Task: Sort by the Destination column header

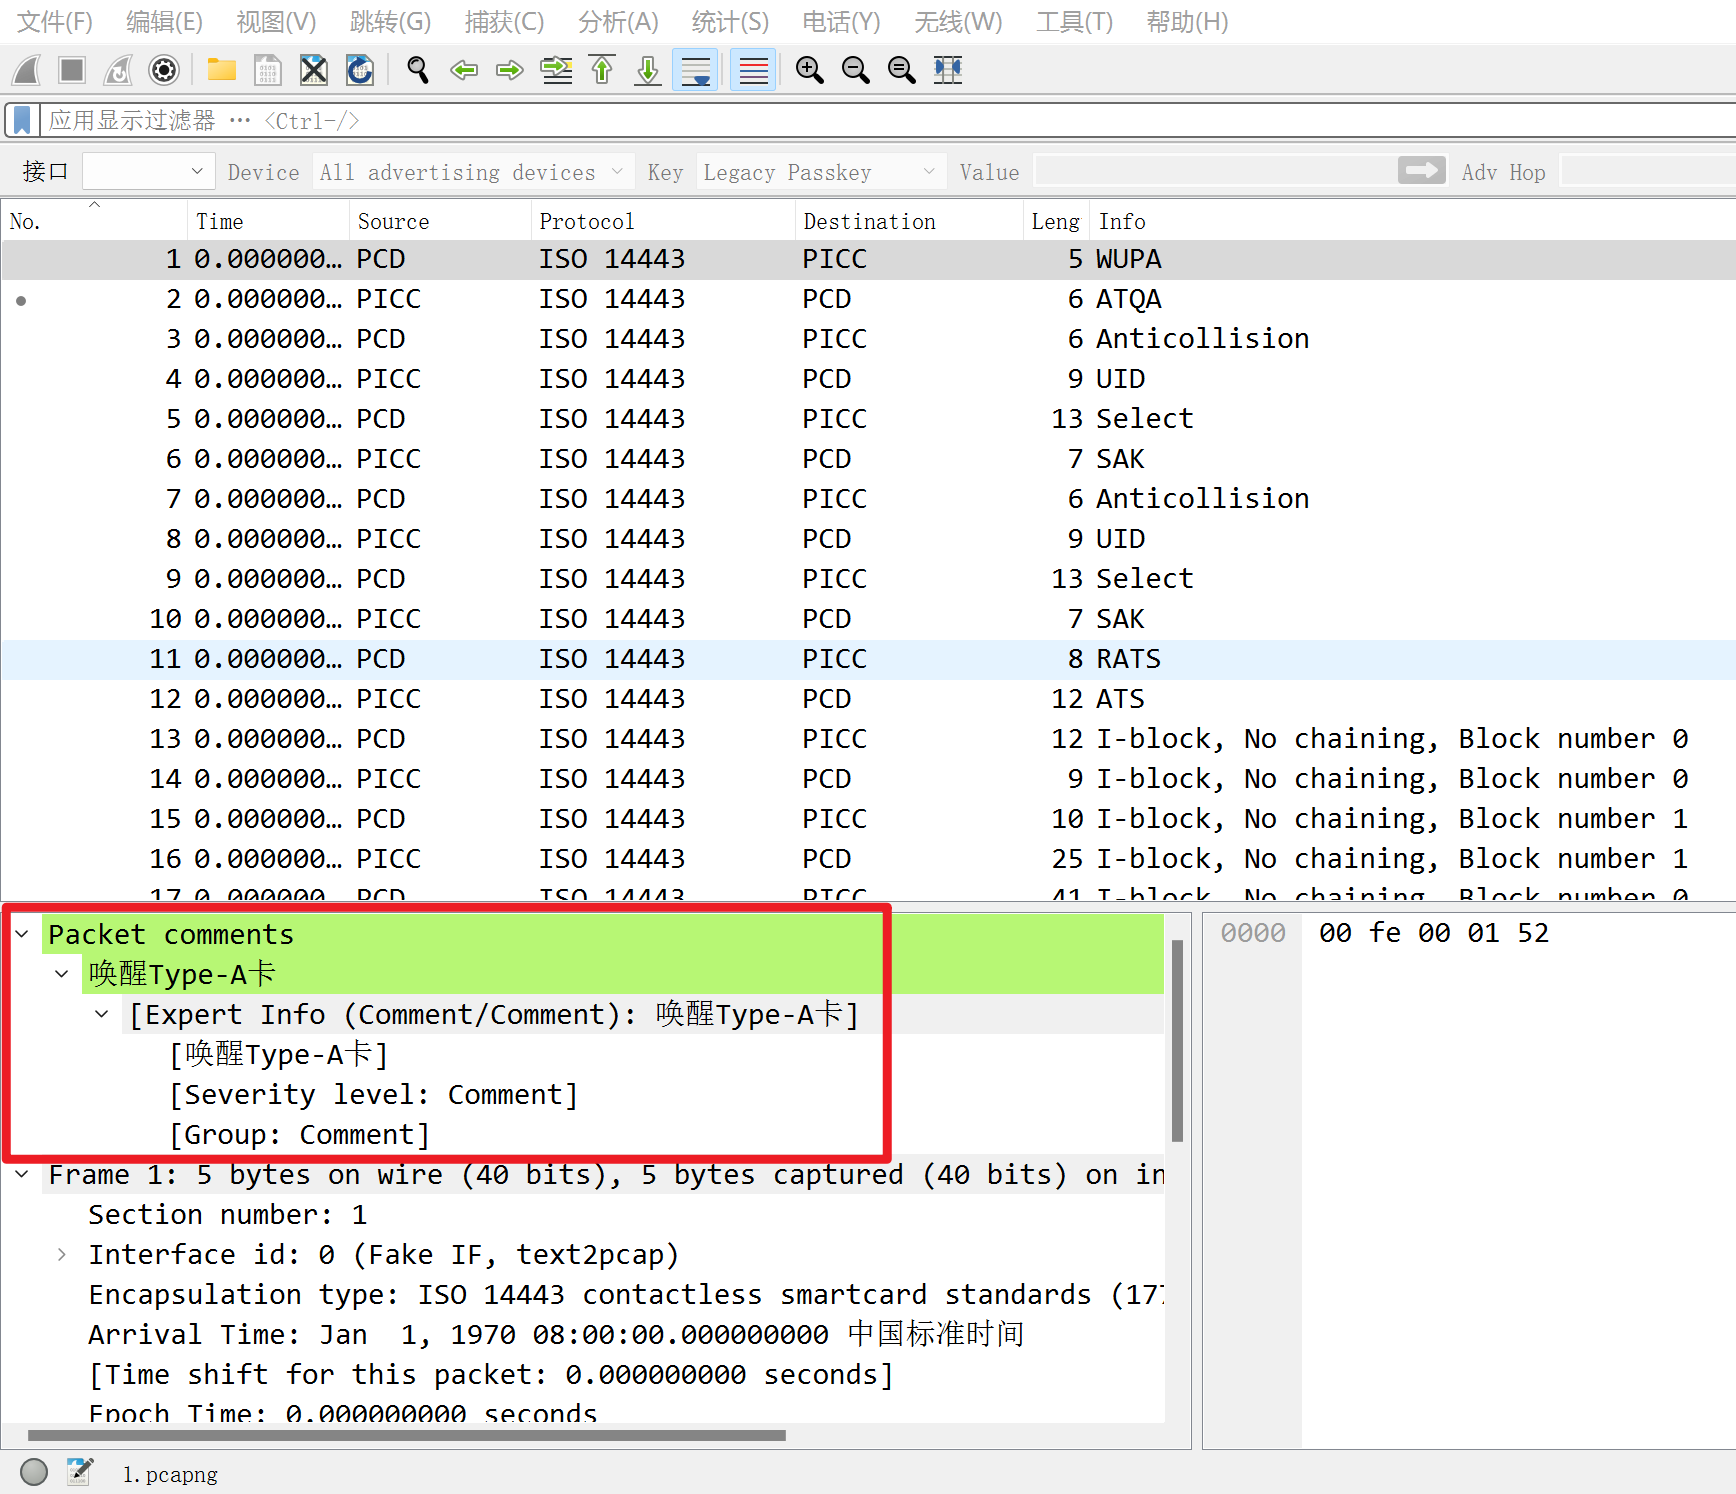Action: (909, 221)
